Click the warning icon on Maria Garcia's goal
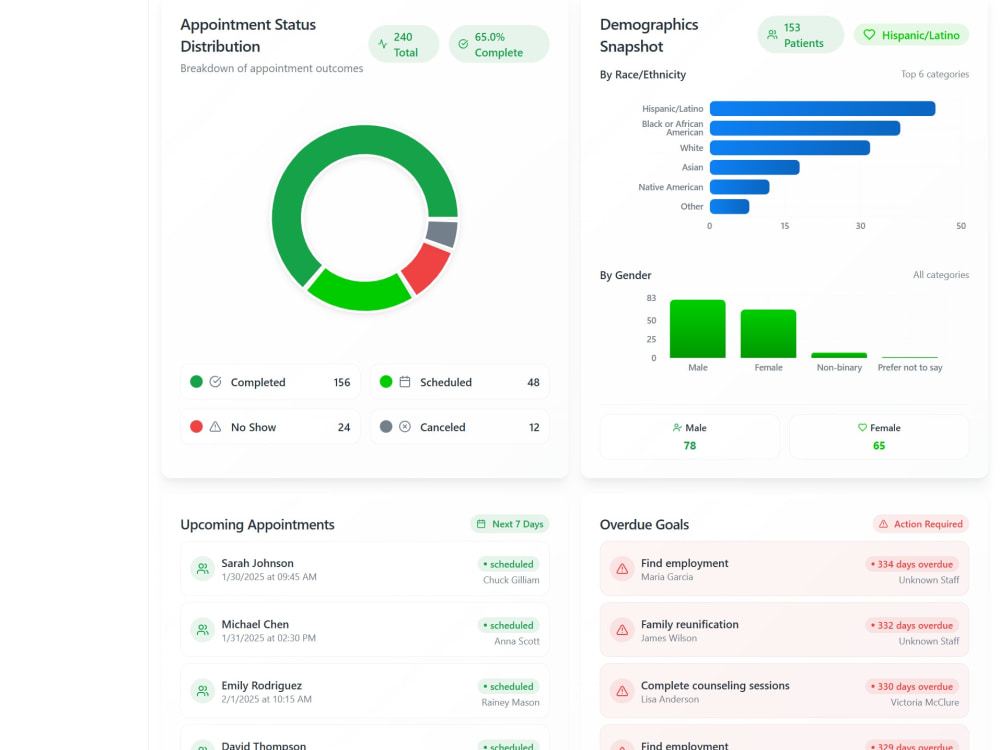Viewport: 1000px width, 750px height. pos(622,568)
